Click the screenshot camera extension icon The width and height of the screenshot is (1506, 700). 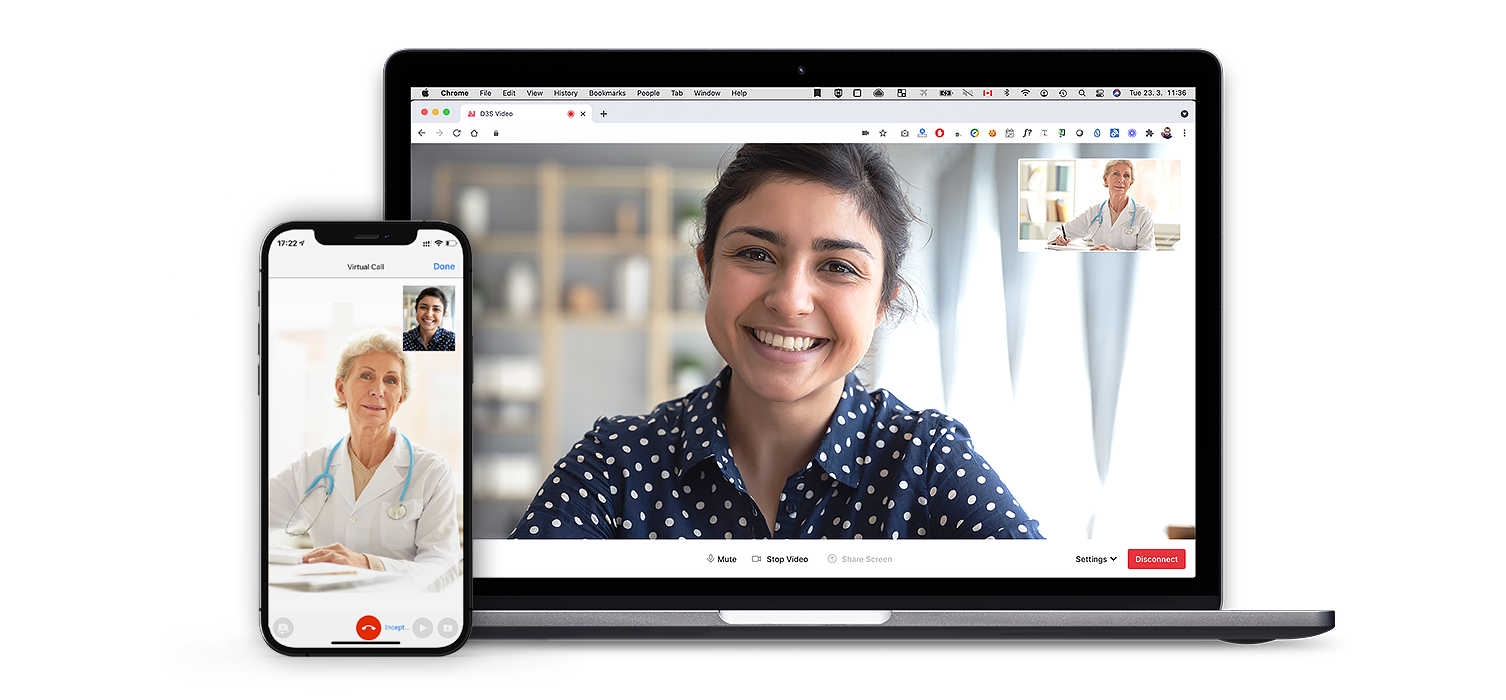[905, 133]
